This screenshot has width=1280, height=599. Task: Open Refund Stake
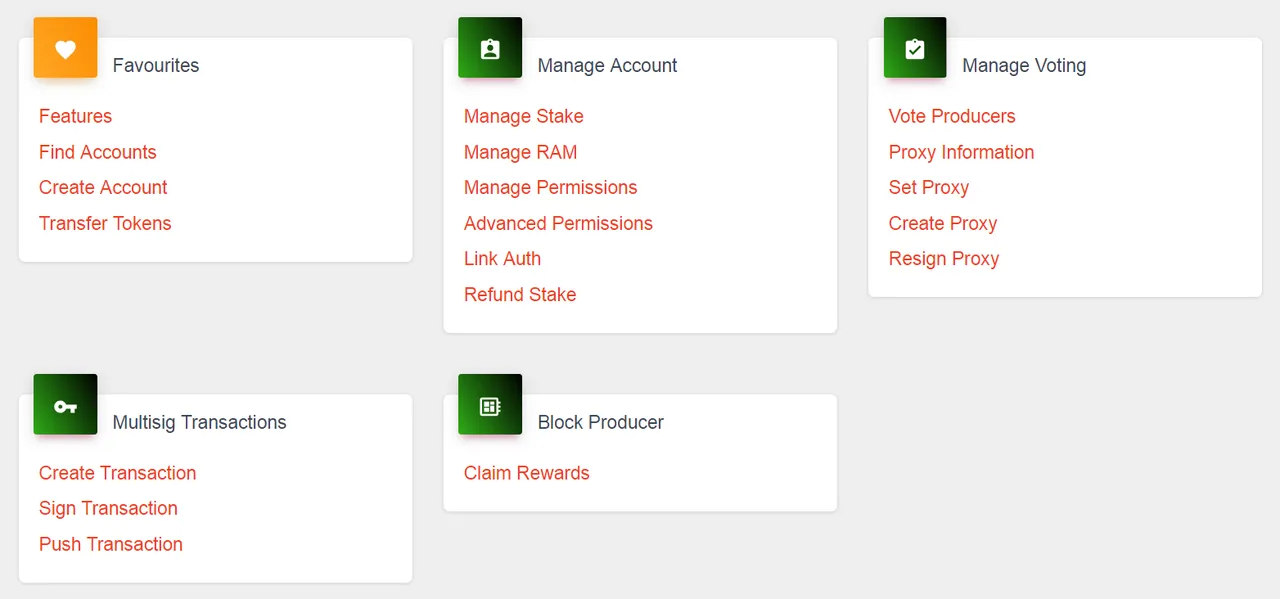click(520, 294)
